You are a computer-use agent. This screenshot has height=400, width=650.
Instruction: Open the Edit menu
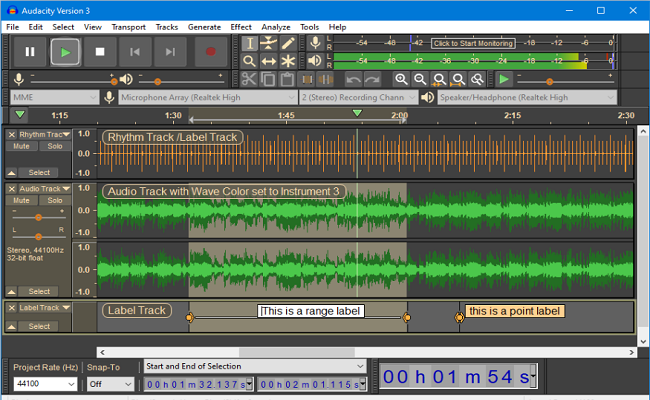pyautogui.click(x=35, y=27)
